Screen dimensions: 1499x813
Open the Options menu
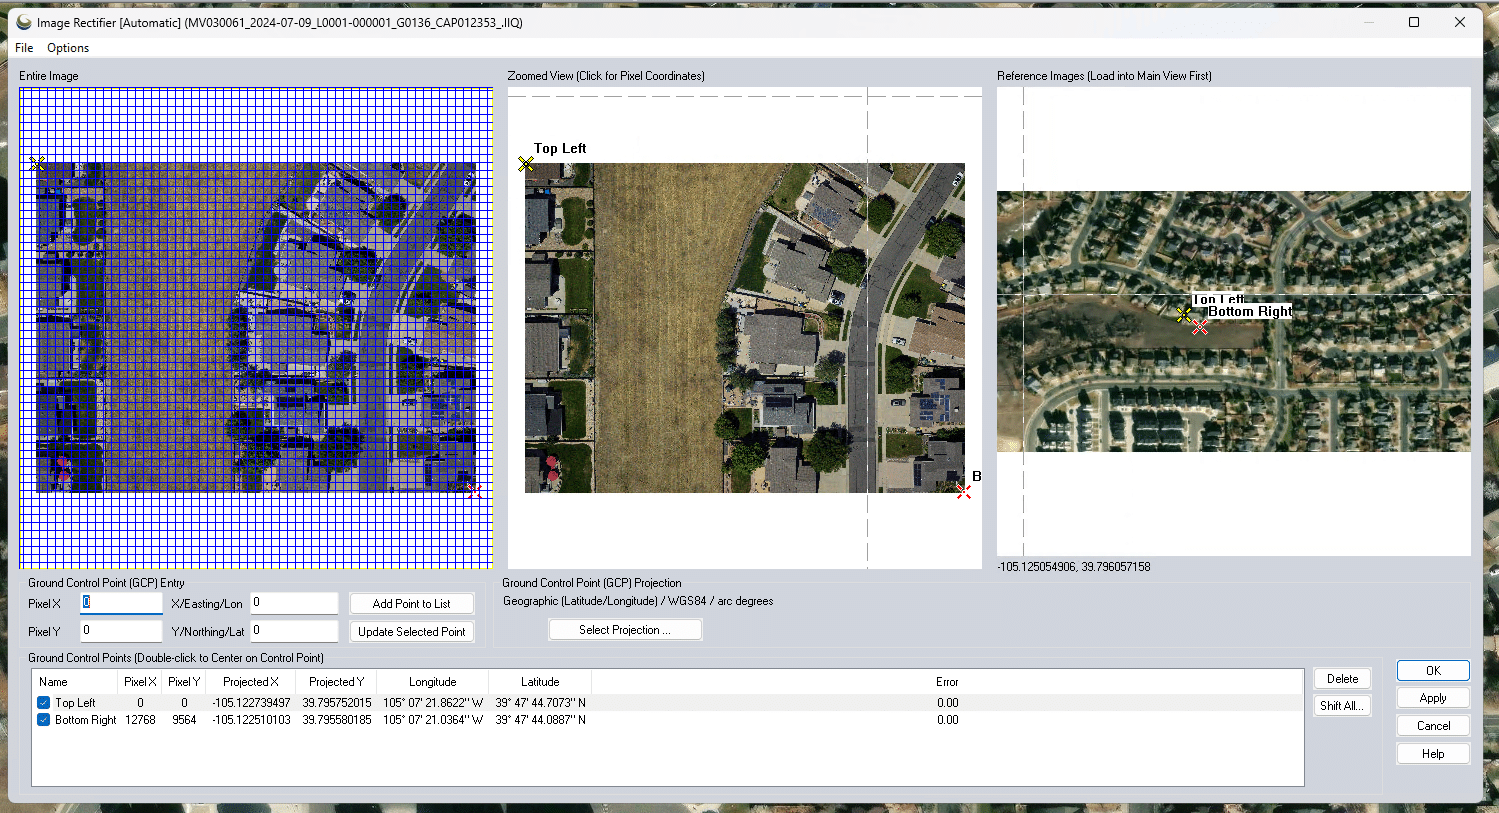[68, 48]
